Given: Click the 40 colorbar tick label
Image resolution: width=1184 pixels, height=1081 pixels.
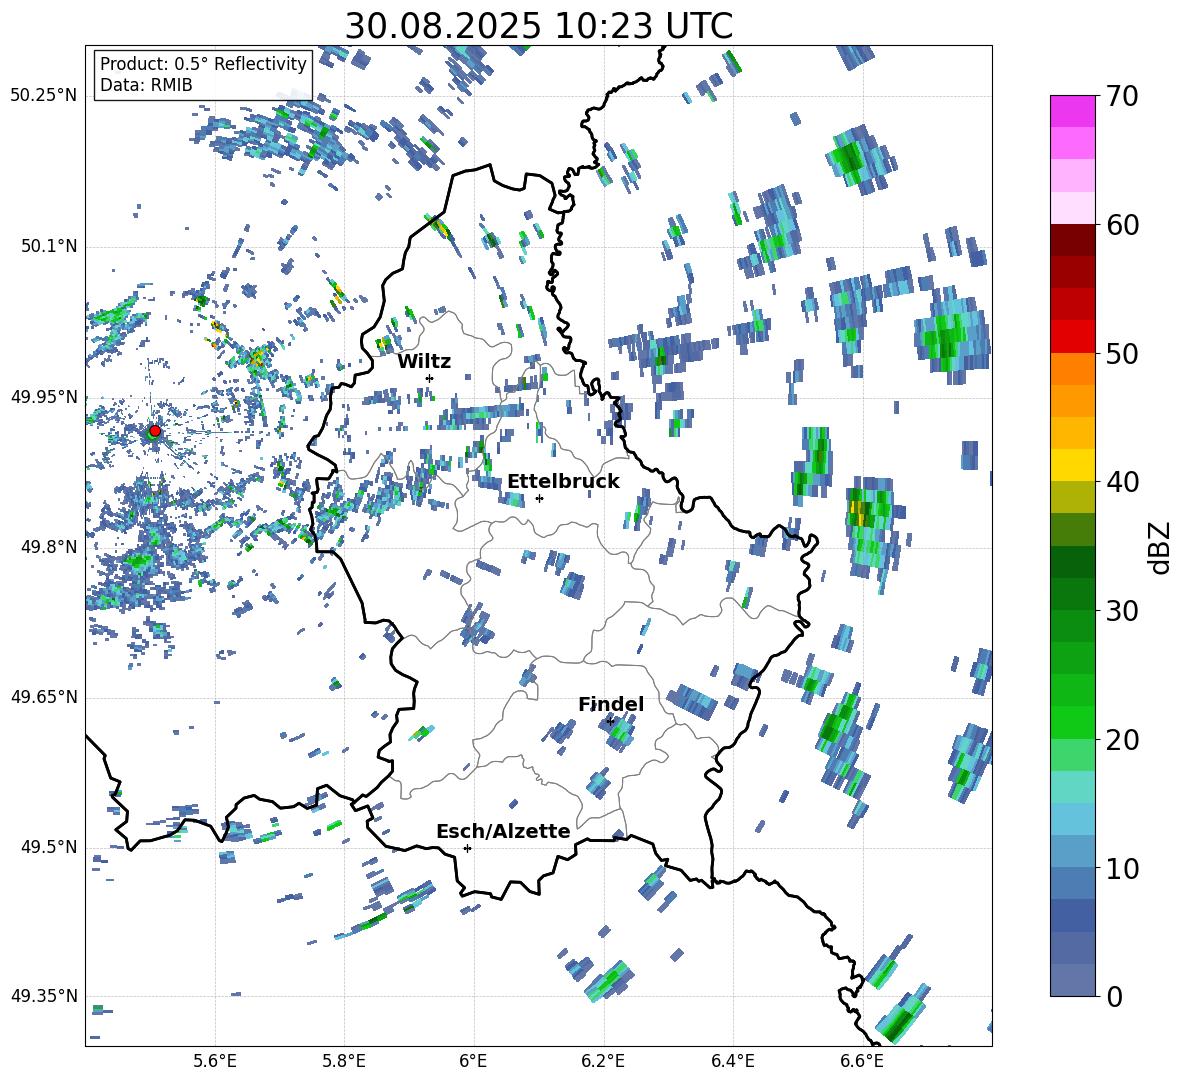Looking at the screenshot, I should tap(1122, 482).
